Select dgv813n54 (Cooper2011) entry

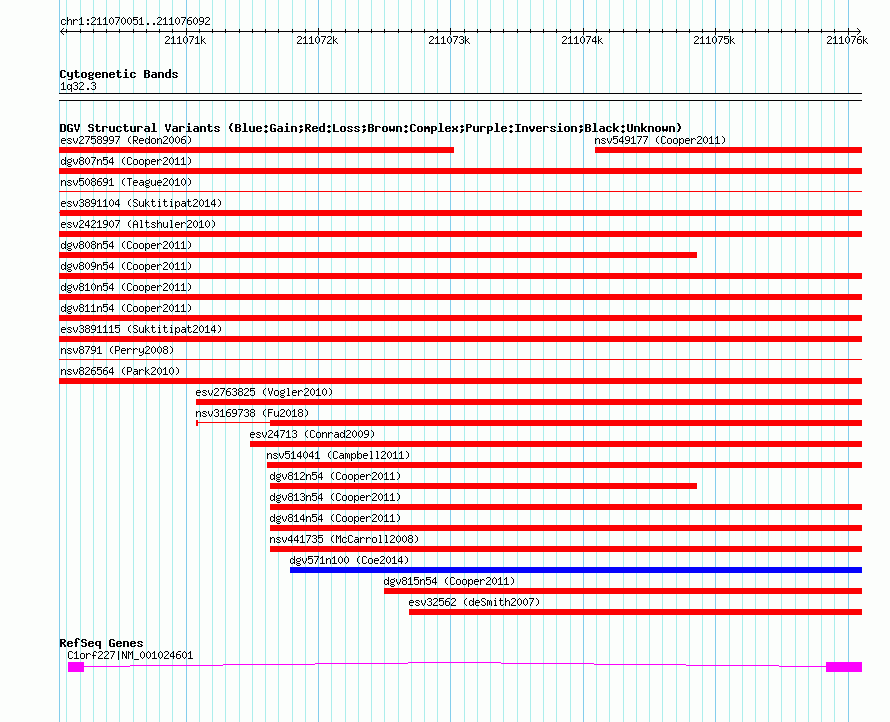tap(335, 497)
